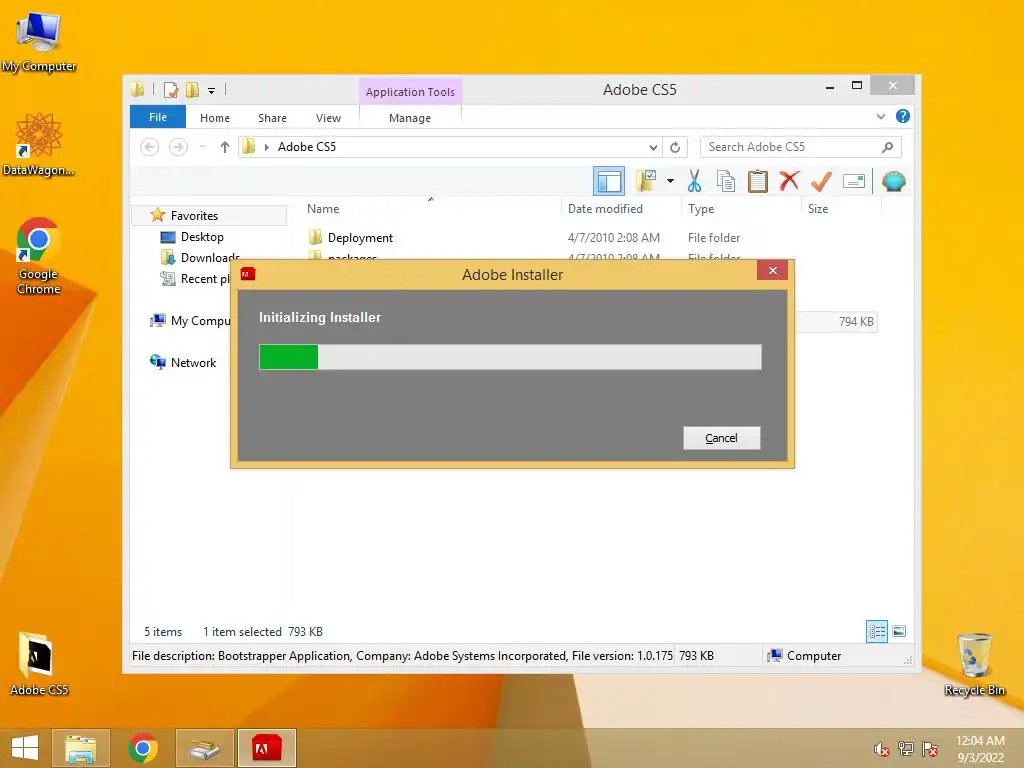Toggle the navigation pane layout icon
The image size is (1024, 768).
[x=609, y=181]
